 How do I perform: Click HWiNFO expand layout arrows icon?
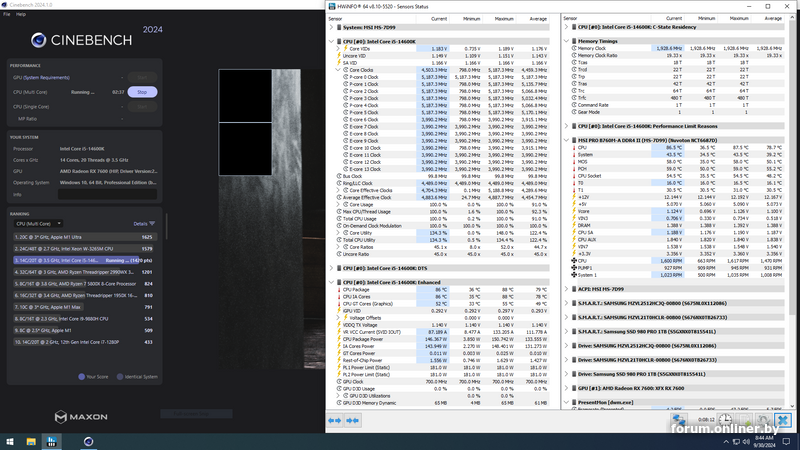point(336,420)
